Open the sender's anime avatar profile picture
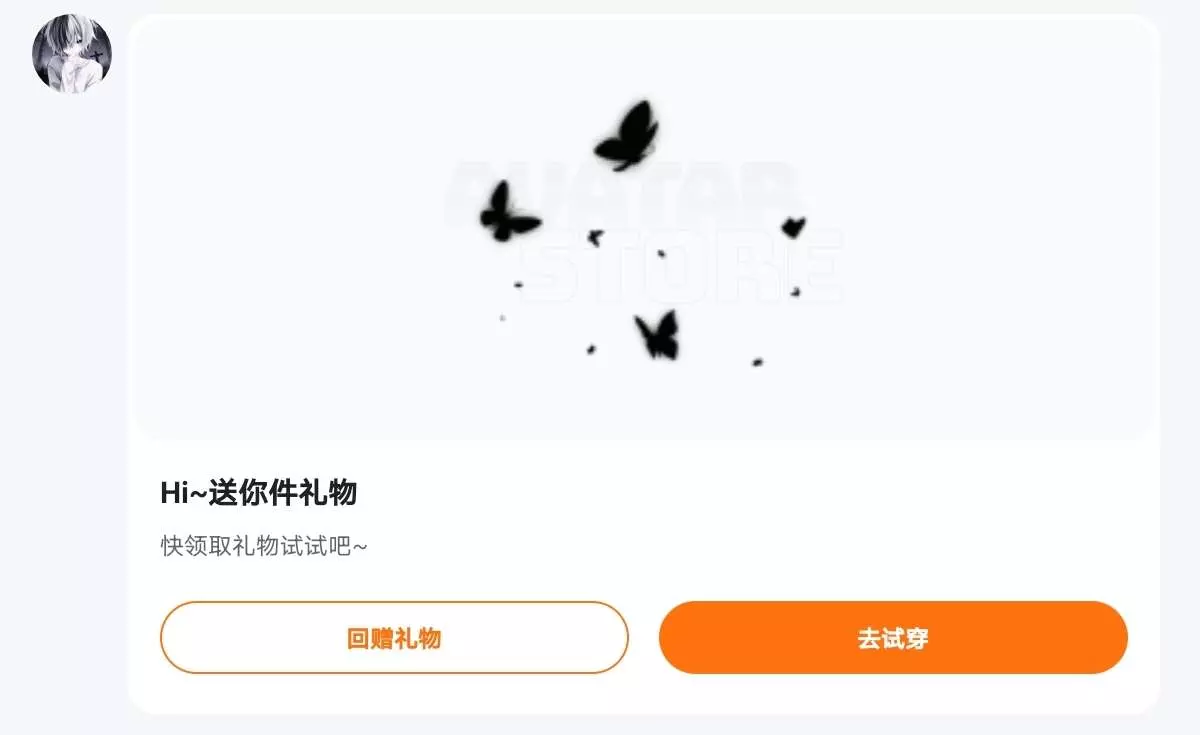This screenshot has width=1200, height=735. pyautogui.click(x=71, y=54)
